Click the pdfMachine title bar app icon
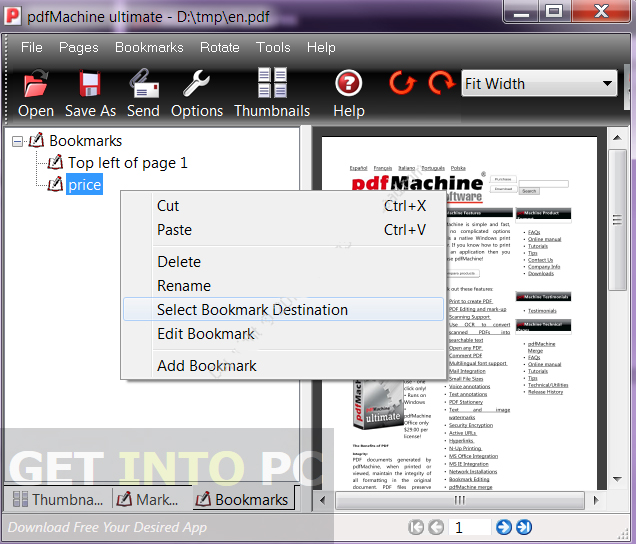Image resolution: width=636 pixels, height=544 pixels. [12, 16]
